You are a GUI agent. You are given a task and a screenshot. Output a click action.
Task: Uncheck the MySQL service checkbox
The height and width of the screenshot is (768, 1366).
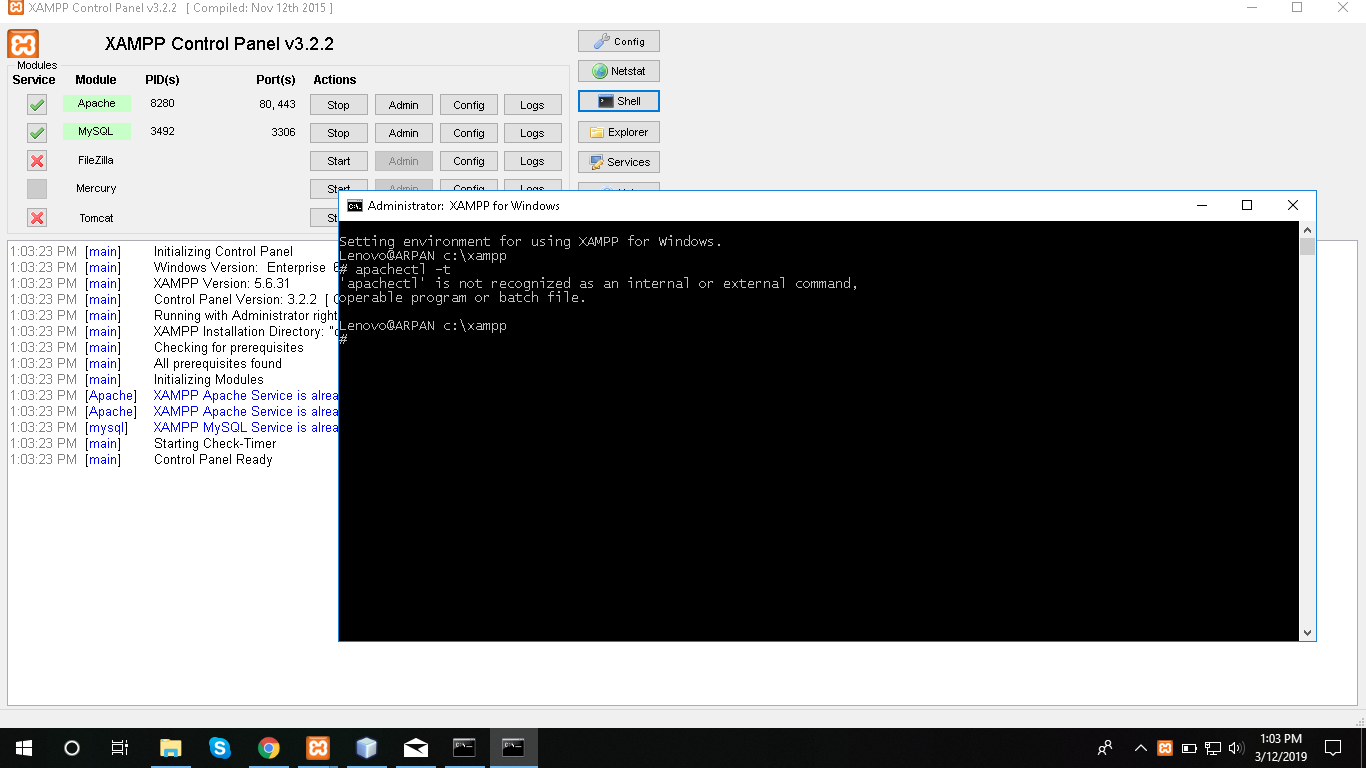click(36, 131)
